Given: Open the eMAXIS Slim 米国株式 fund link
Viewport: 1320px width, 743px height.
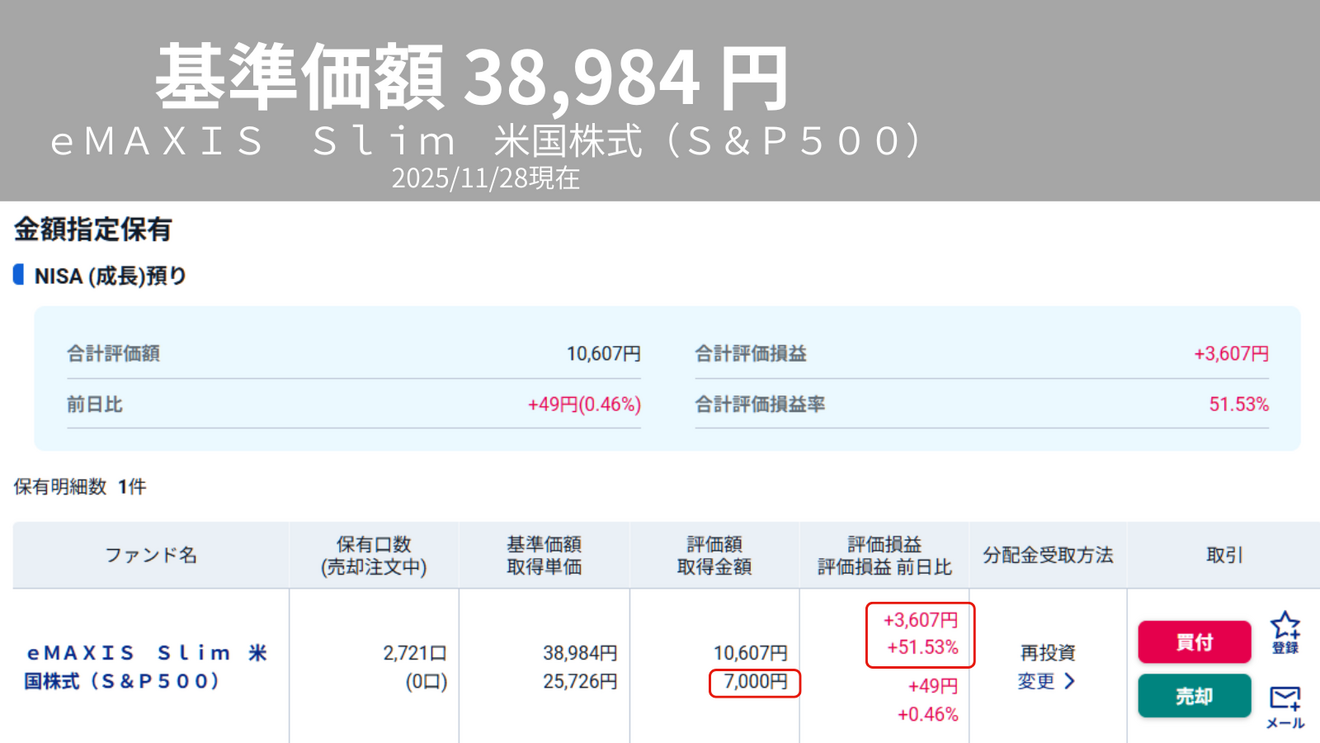Looking at the screenshot, I should (x=146, y=667).
